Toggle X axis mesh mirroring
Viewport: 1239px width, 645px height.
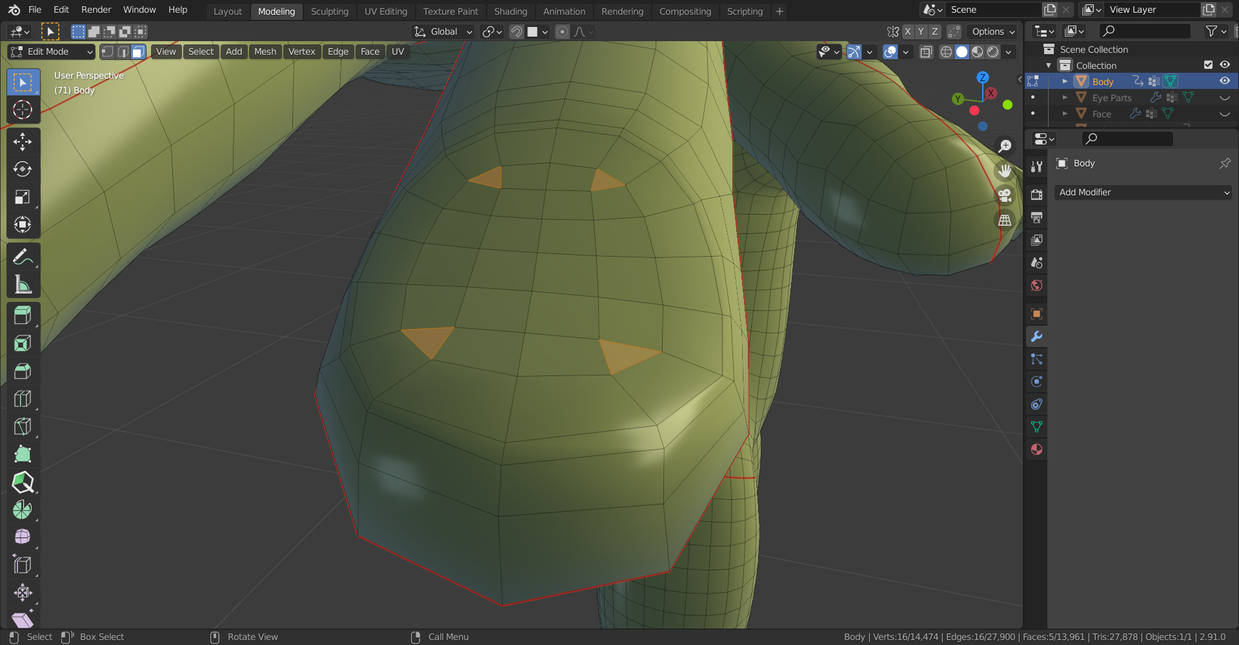click(906, 32)
